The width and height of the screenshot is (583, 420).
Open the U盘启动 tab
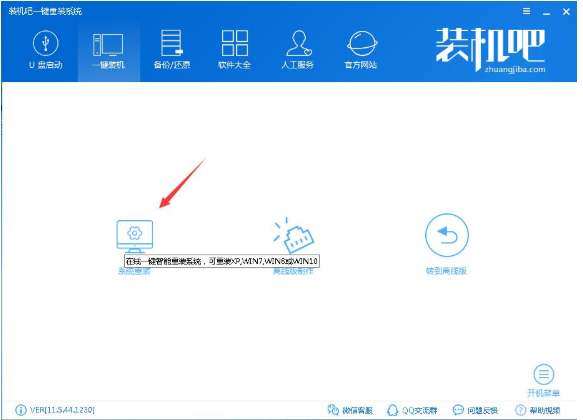[45, 50]
